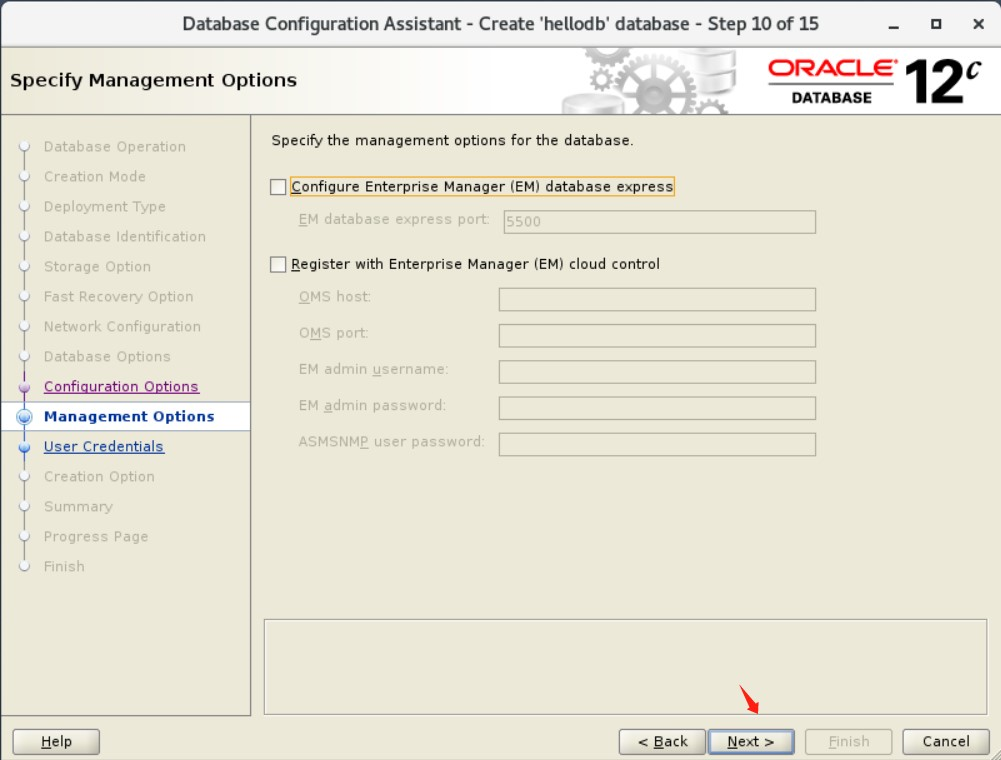
Task: Select the Network Configuration step
Action: click(122, 326)
